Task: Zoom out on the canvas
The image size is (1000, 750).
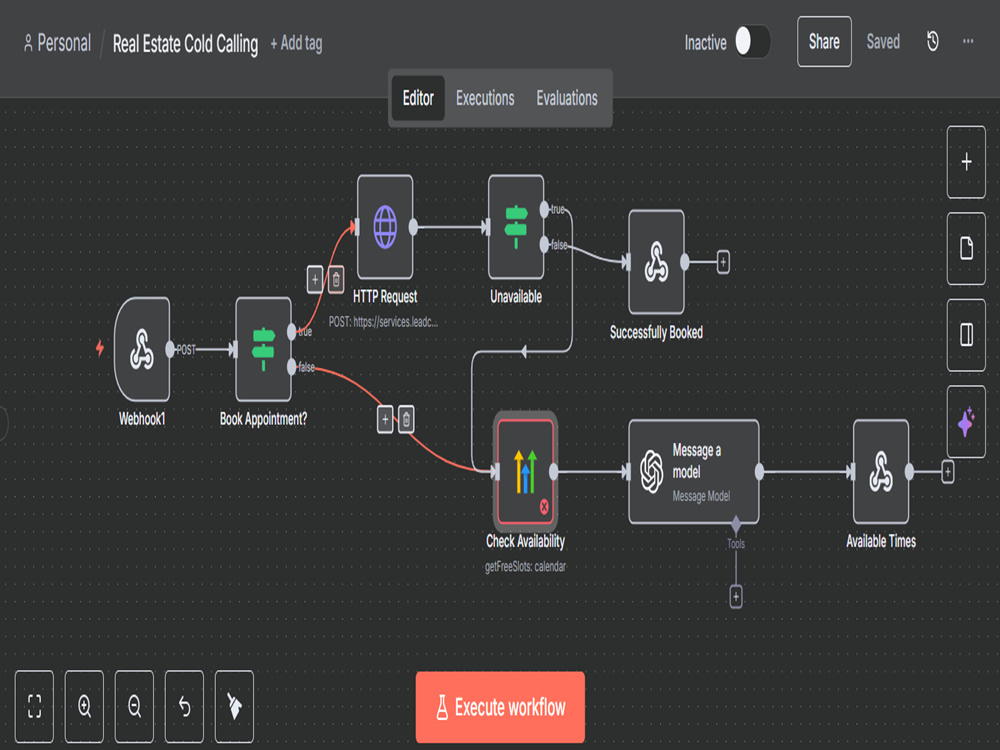Action: click(x=135, y=707)
